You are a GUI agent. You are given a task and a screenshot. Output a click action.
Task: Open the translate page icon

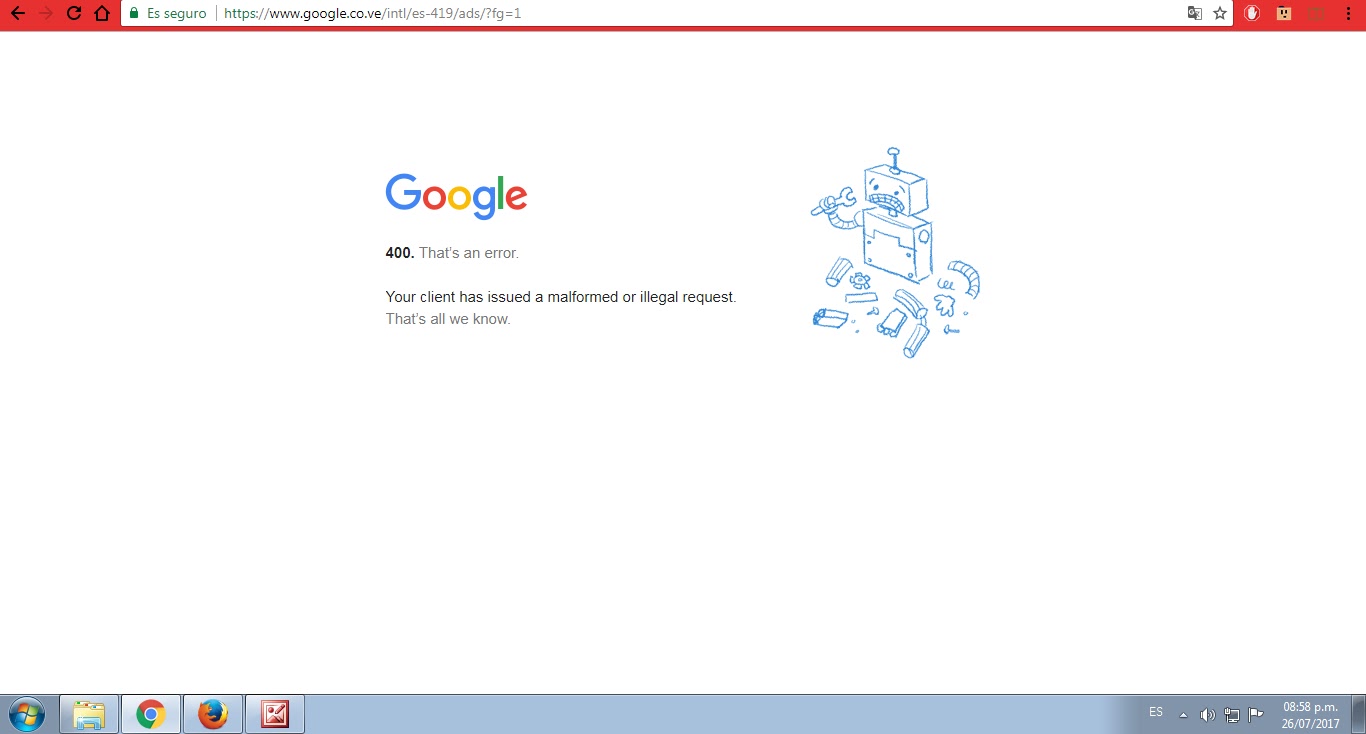[1194, 14]
